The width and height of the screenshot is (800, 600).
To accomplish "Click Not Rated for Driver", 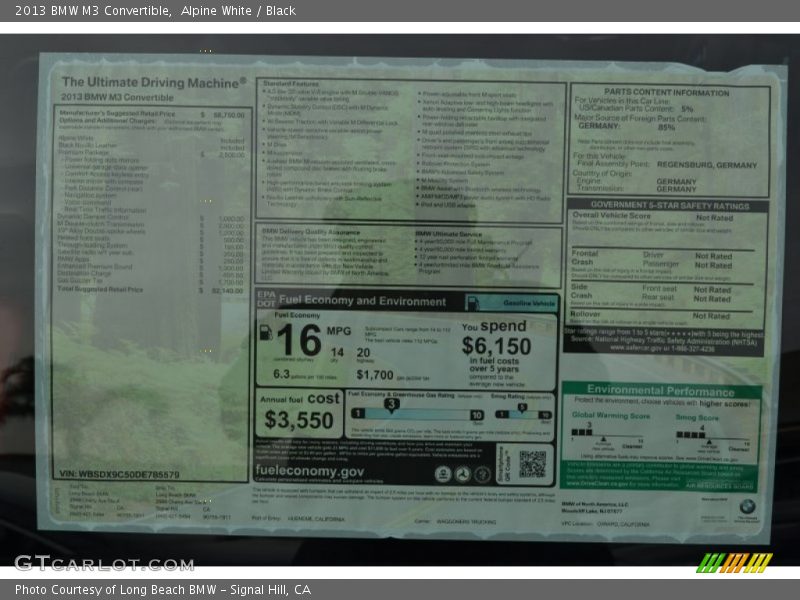I will click(713, 256).
